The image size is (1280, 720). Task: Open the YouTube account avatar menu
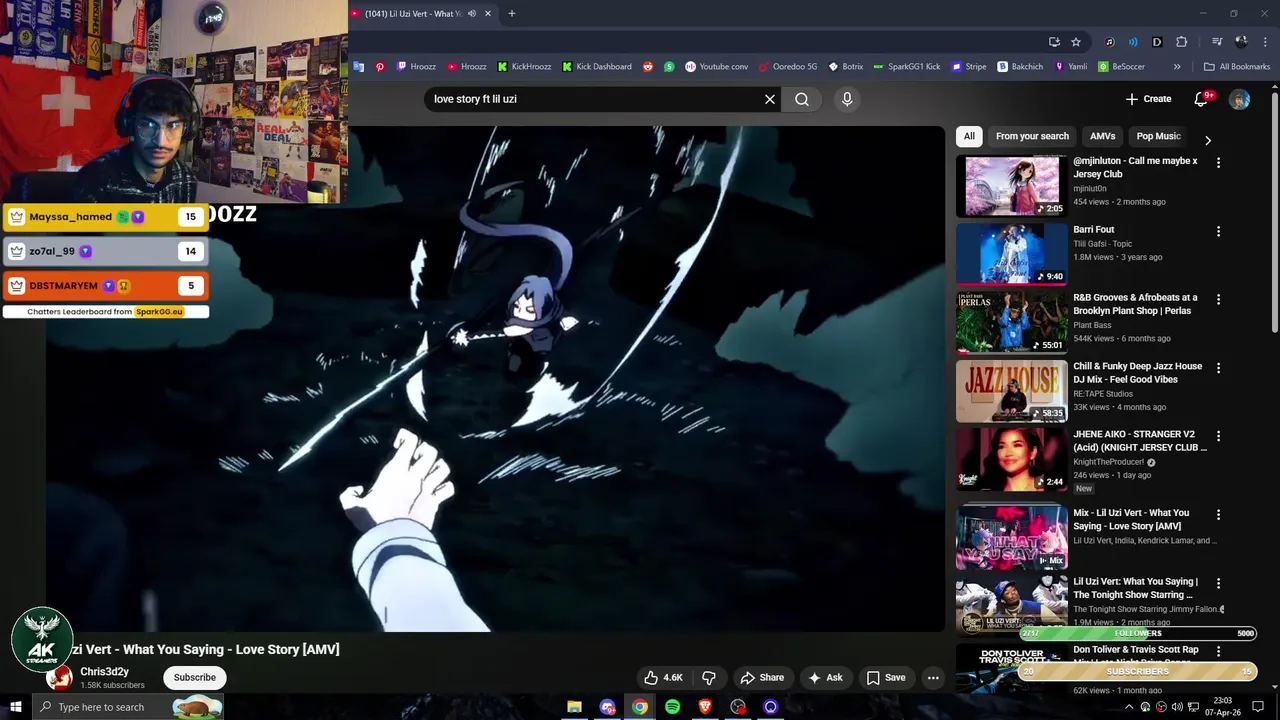point(1239,99)
